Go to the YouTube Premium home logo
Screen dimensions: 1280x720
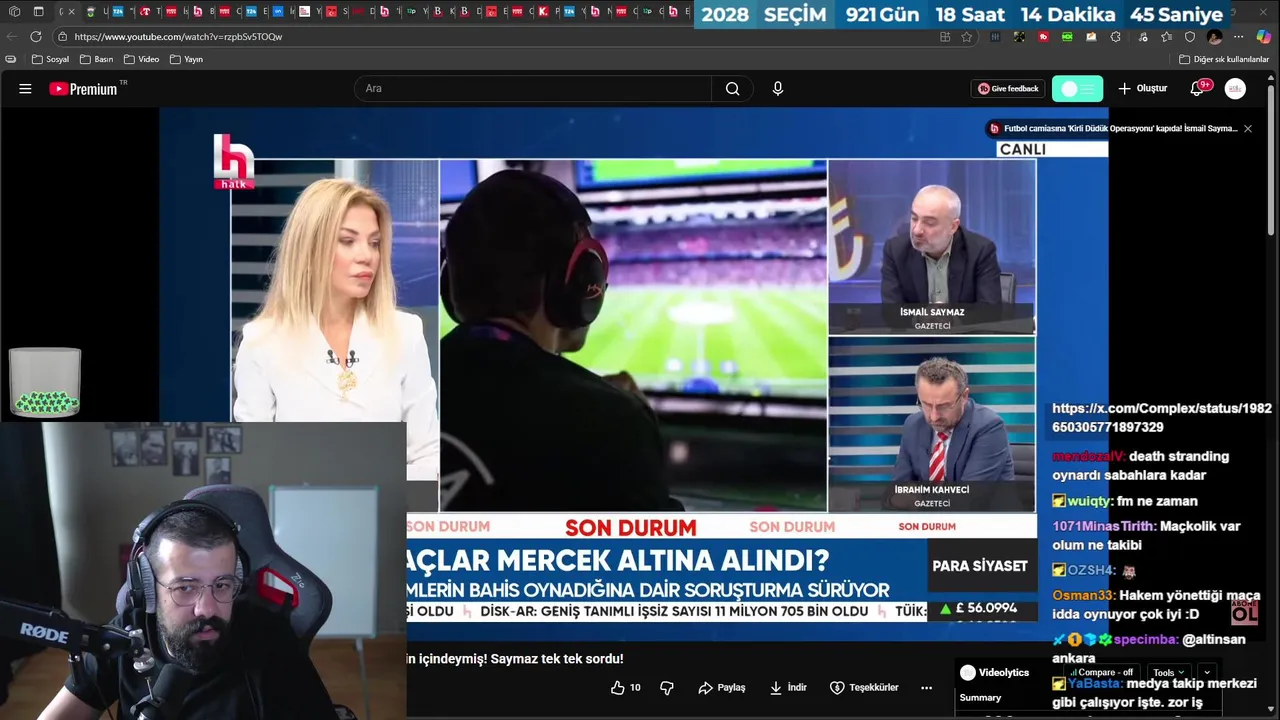pyautogui.click(x=84, y=88)
